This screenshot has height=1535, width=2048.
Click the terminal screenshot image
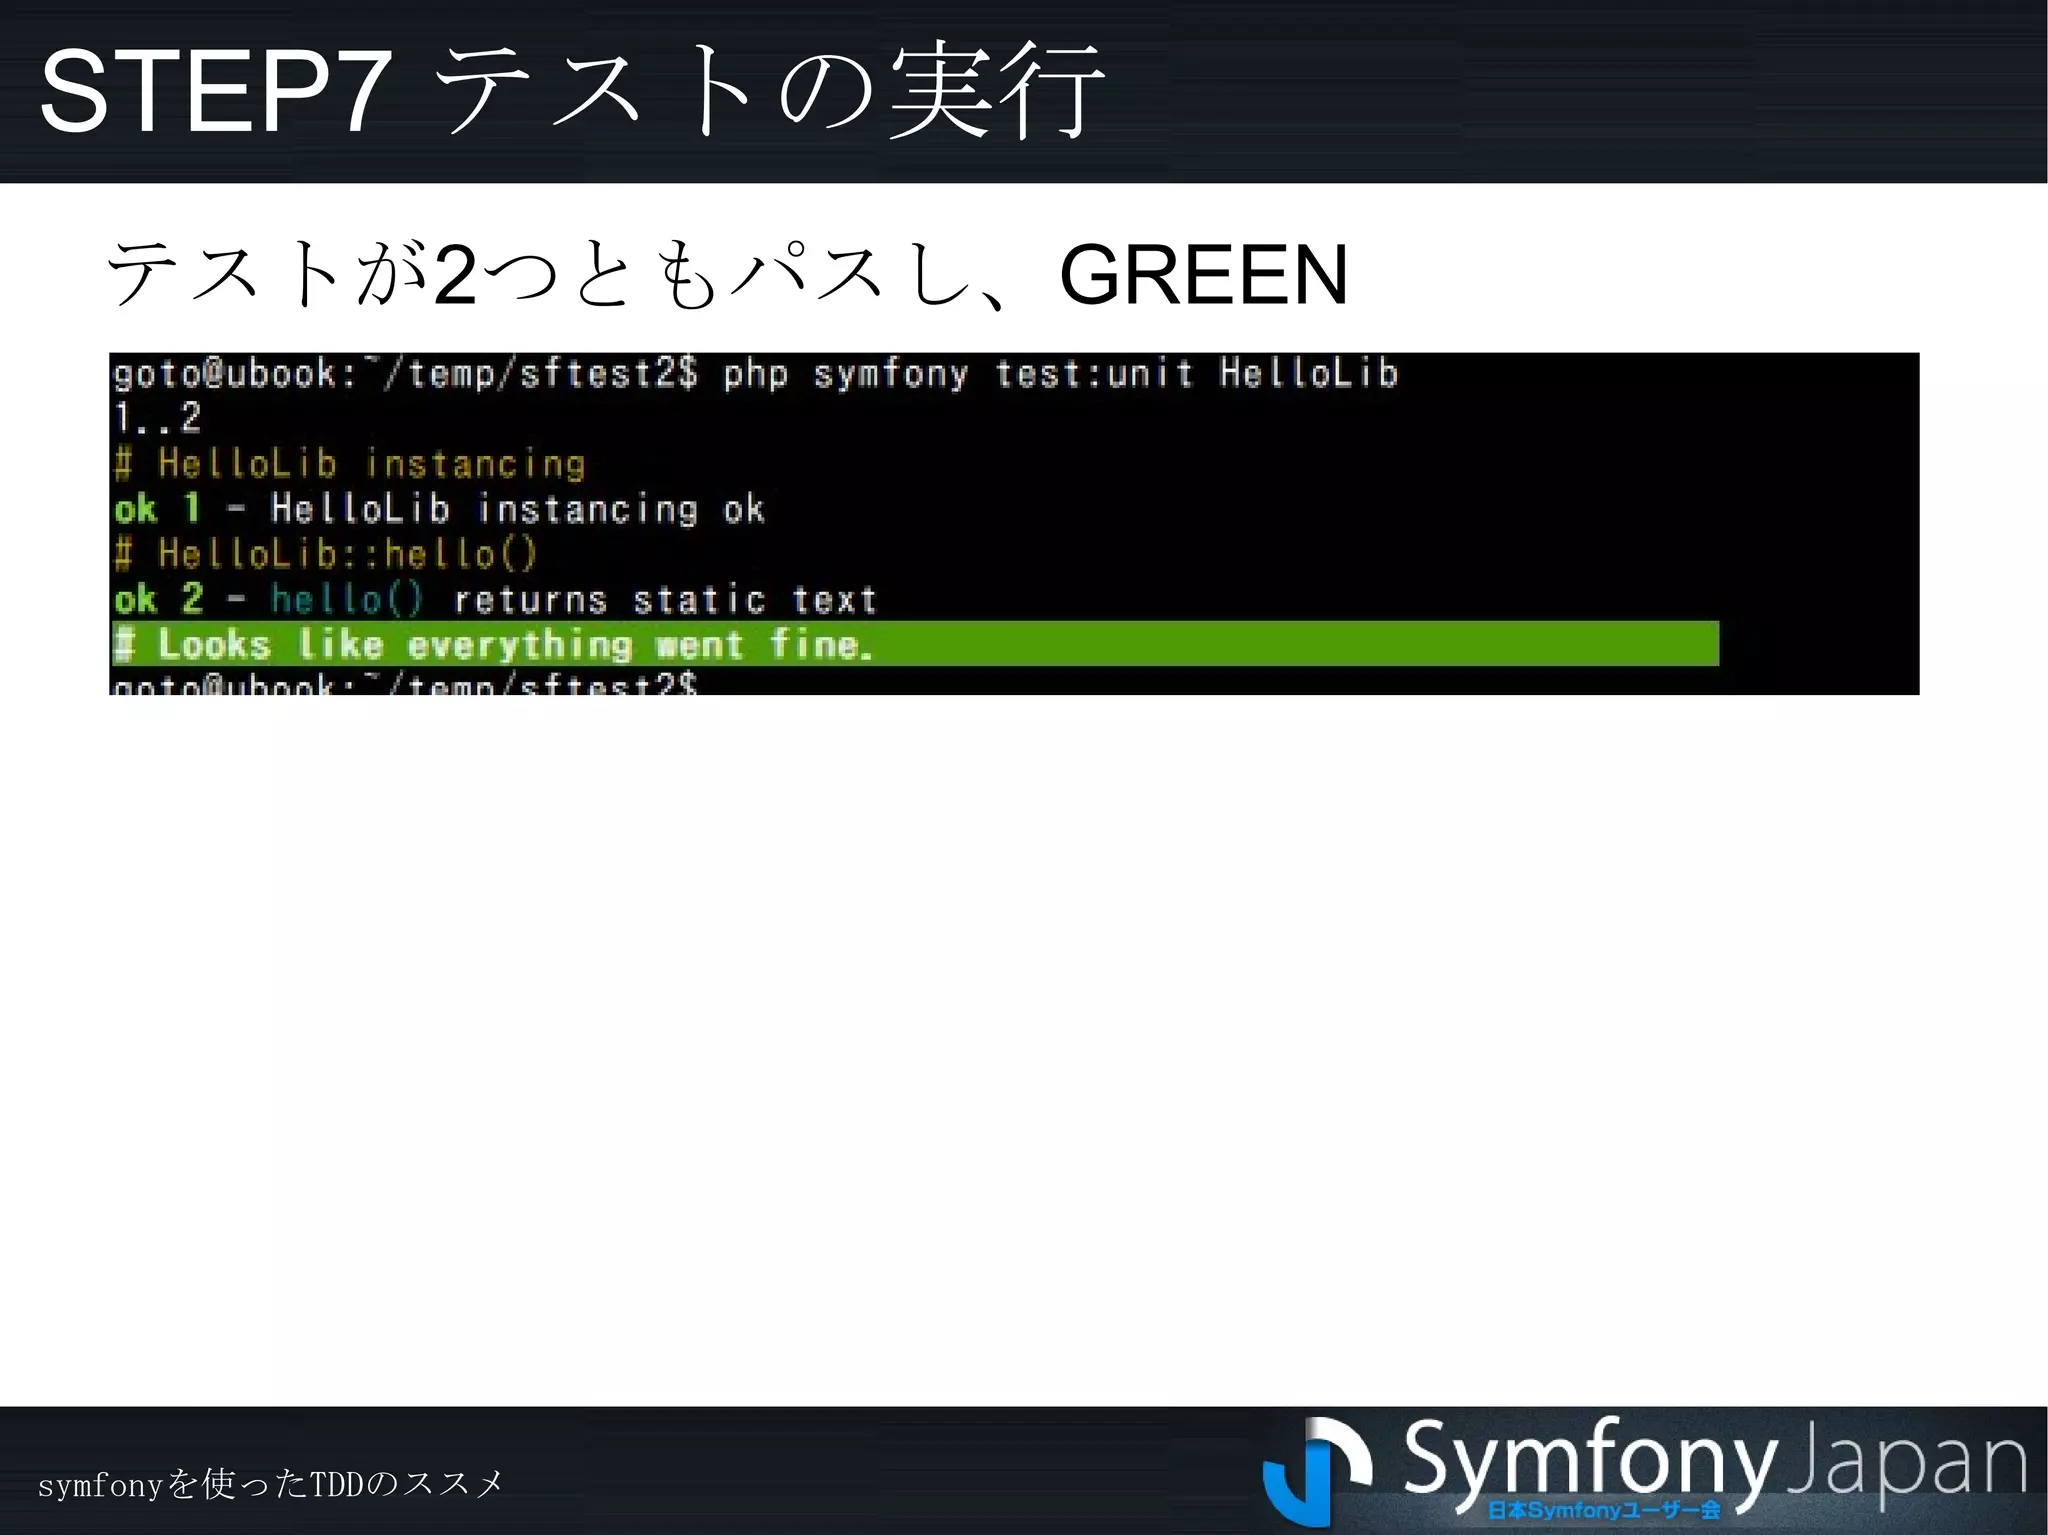click(x=1014, y=523)
